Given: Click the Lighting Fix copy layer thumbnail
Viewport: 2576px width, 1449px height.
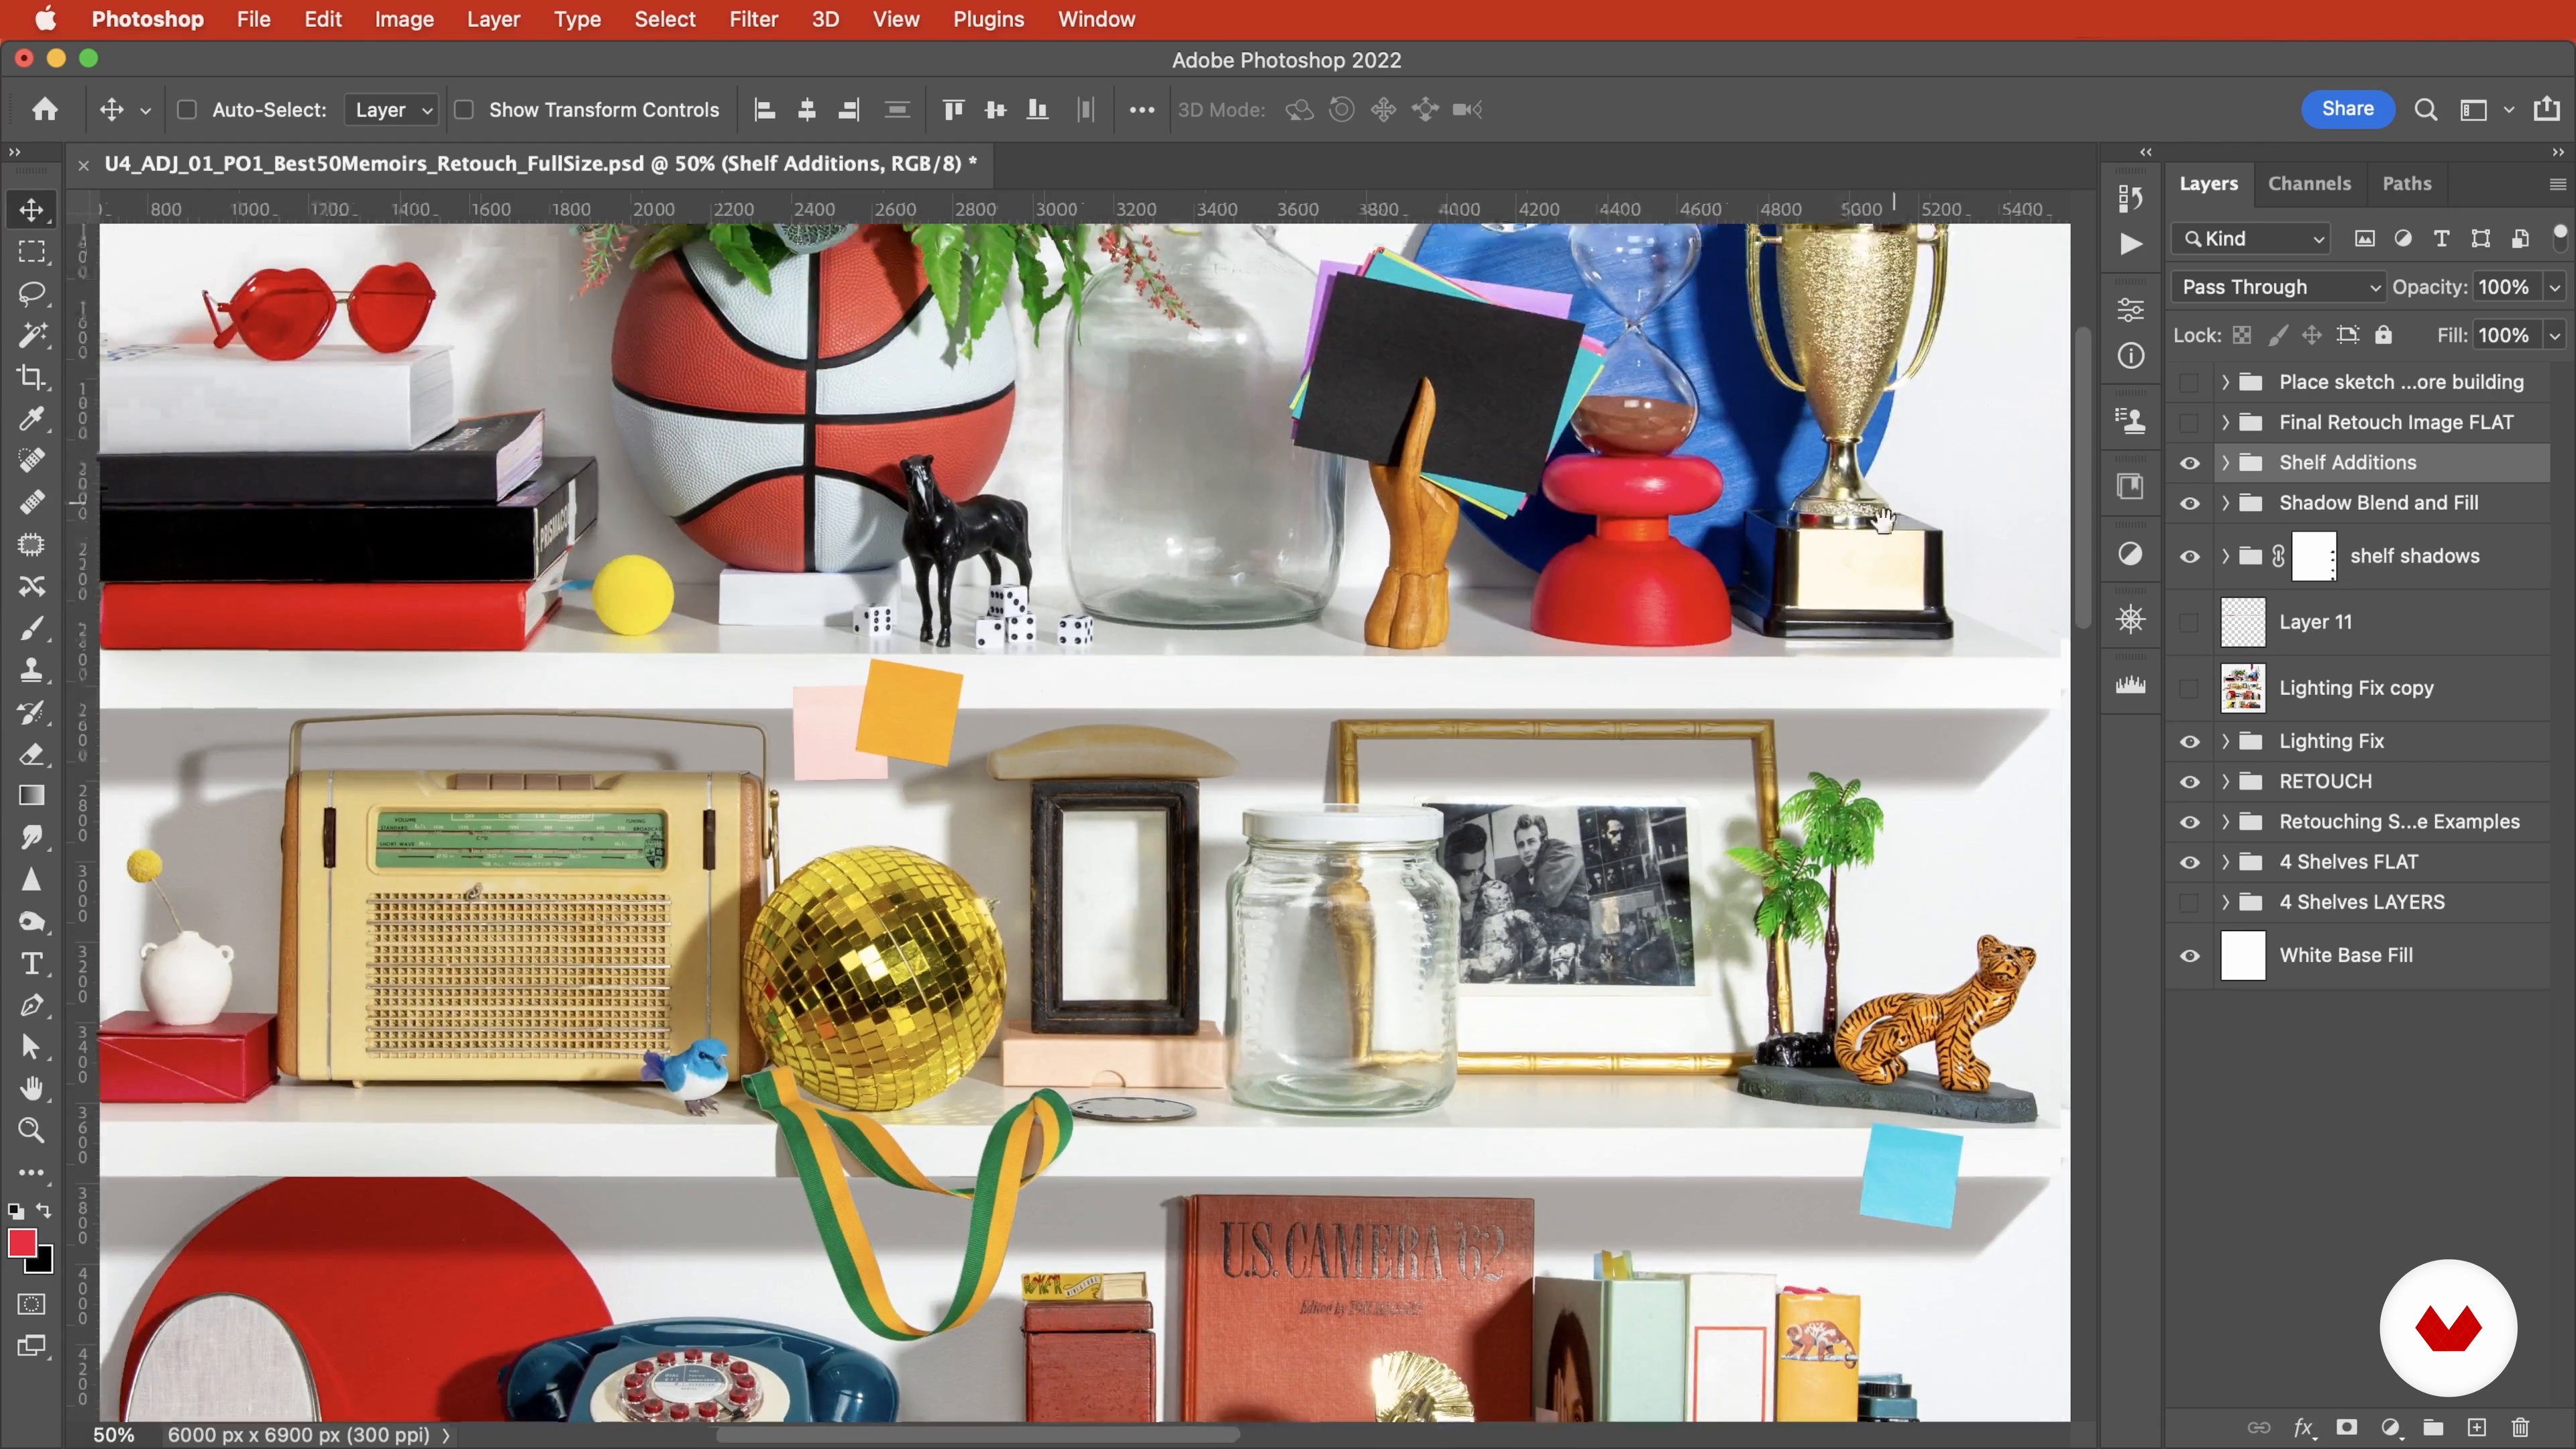Looking at the screenshot, I should click(2243, 688).
